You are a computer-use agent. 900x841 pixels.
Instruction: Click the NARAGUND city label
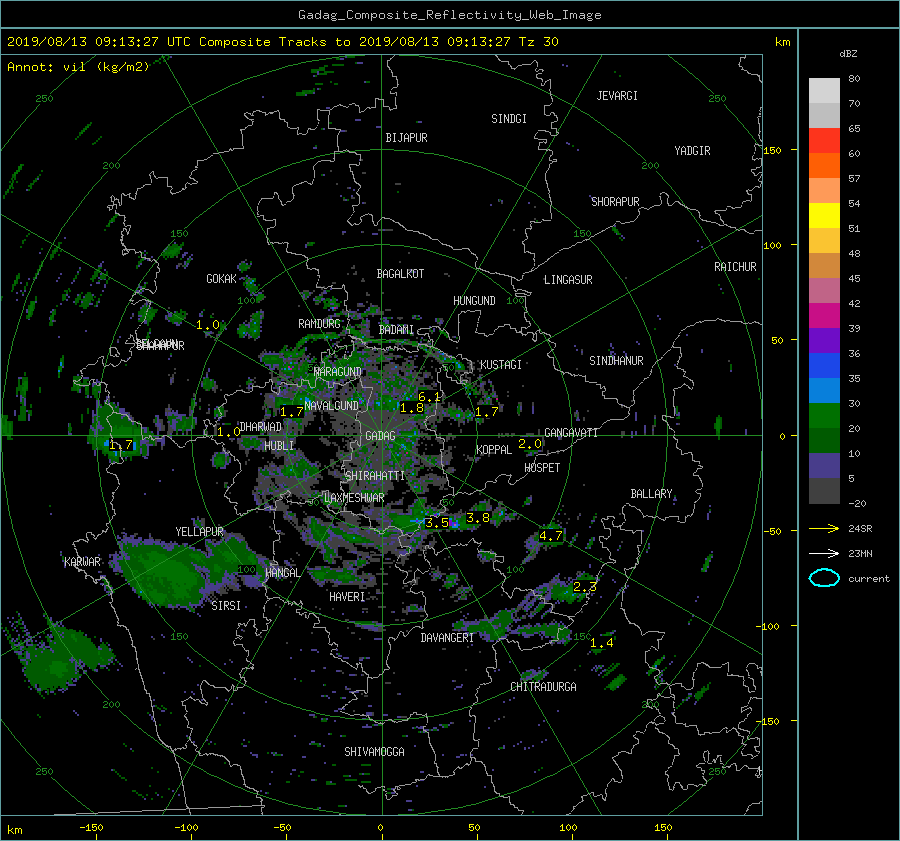[338, 372]
